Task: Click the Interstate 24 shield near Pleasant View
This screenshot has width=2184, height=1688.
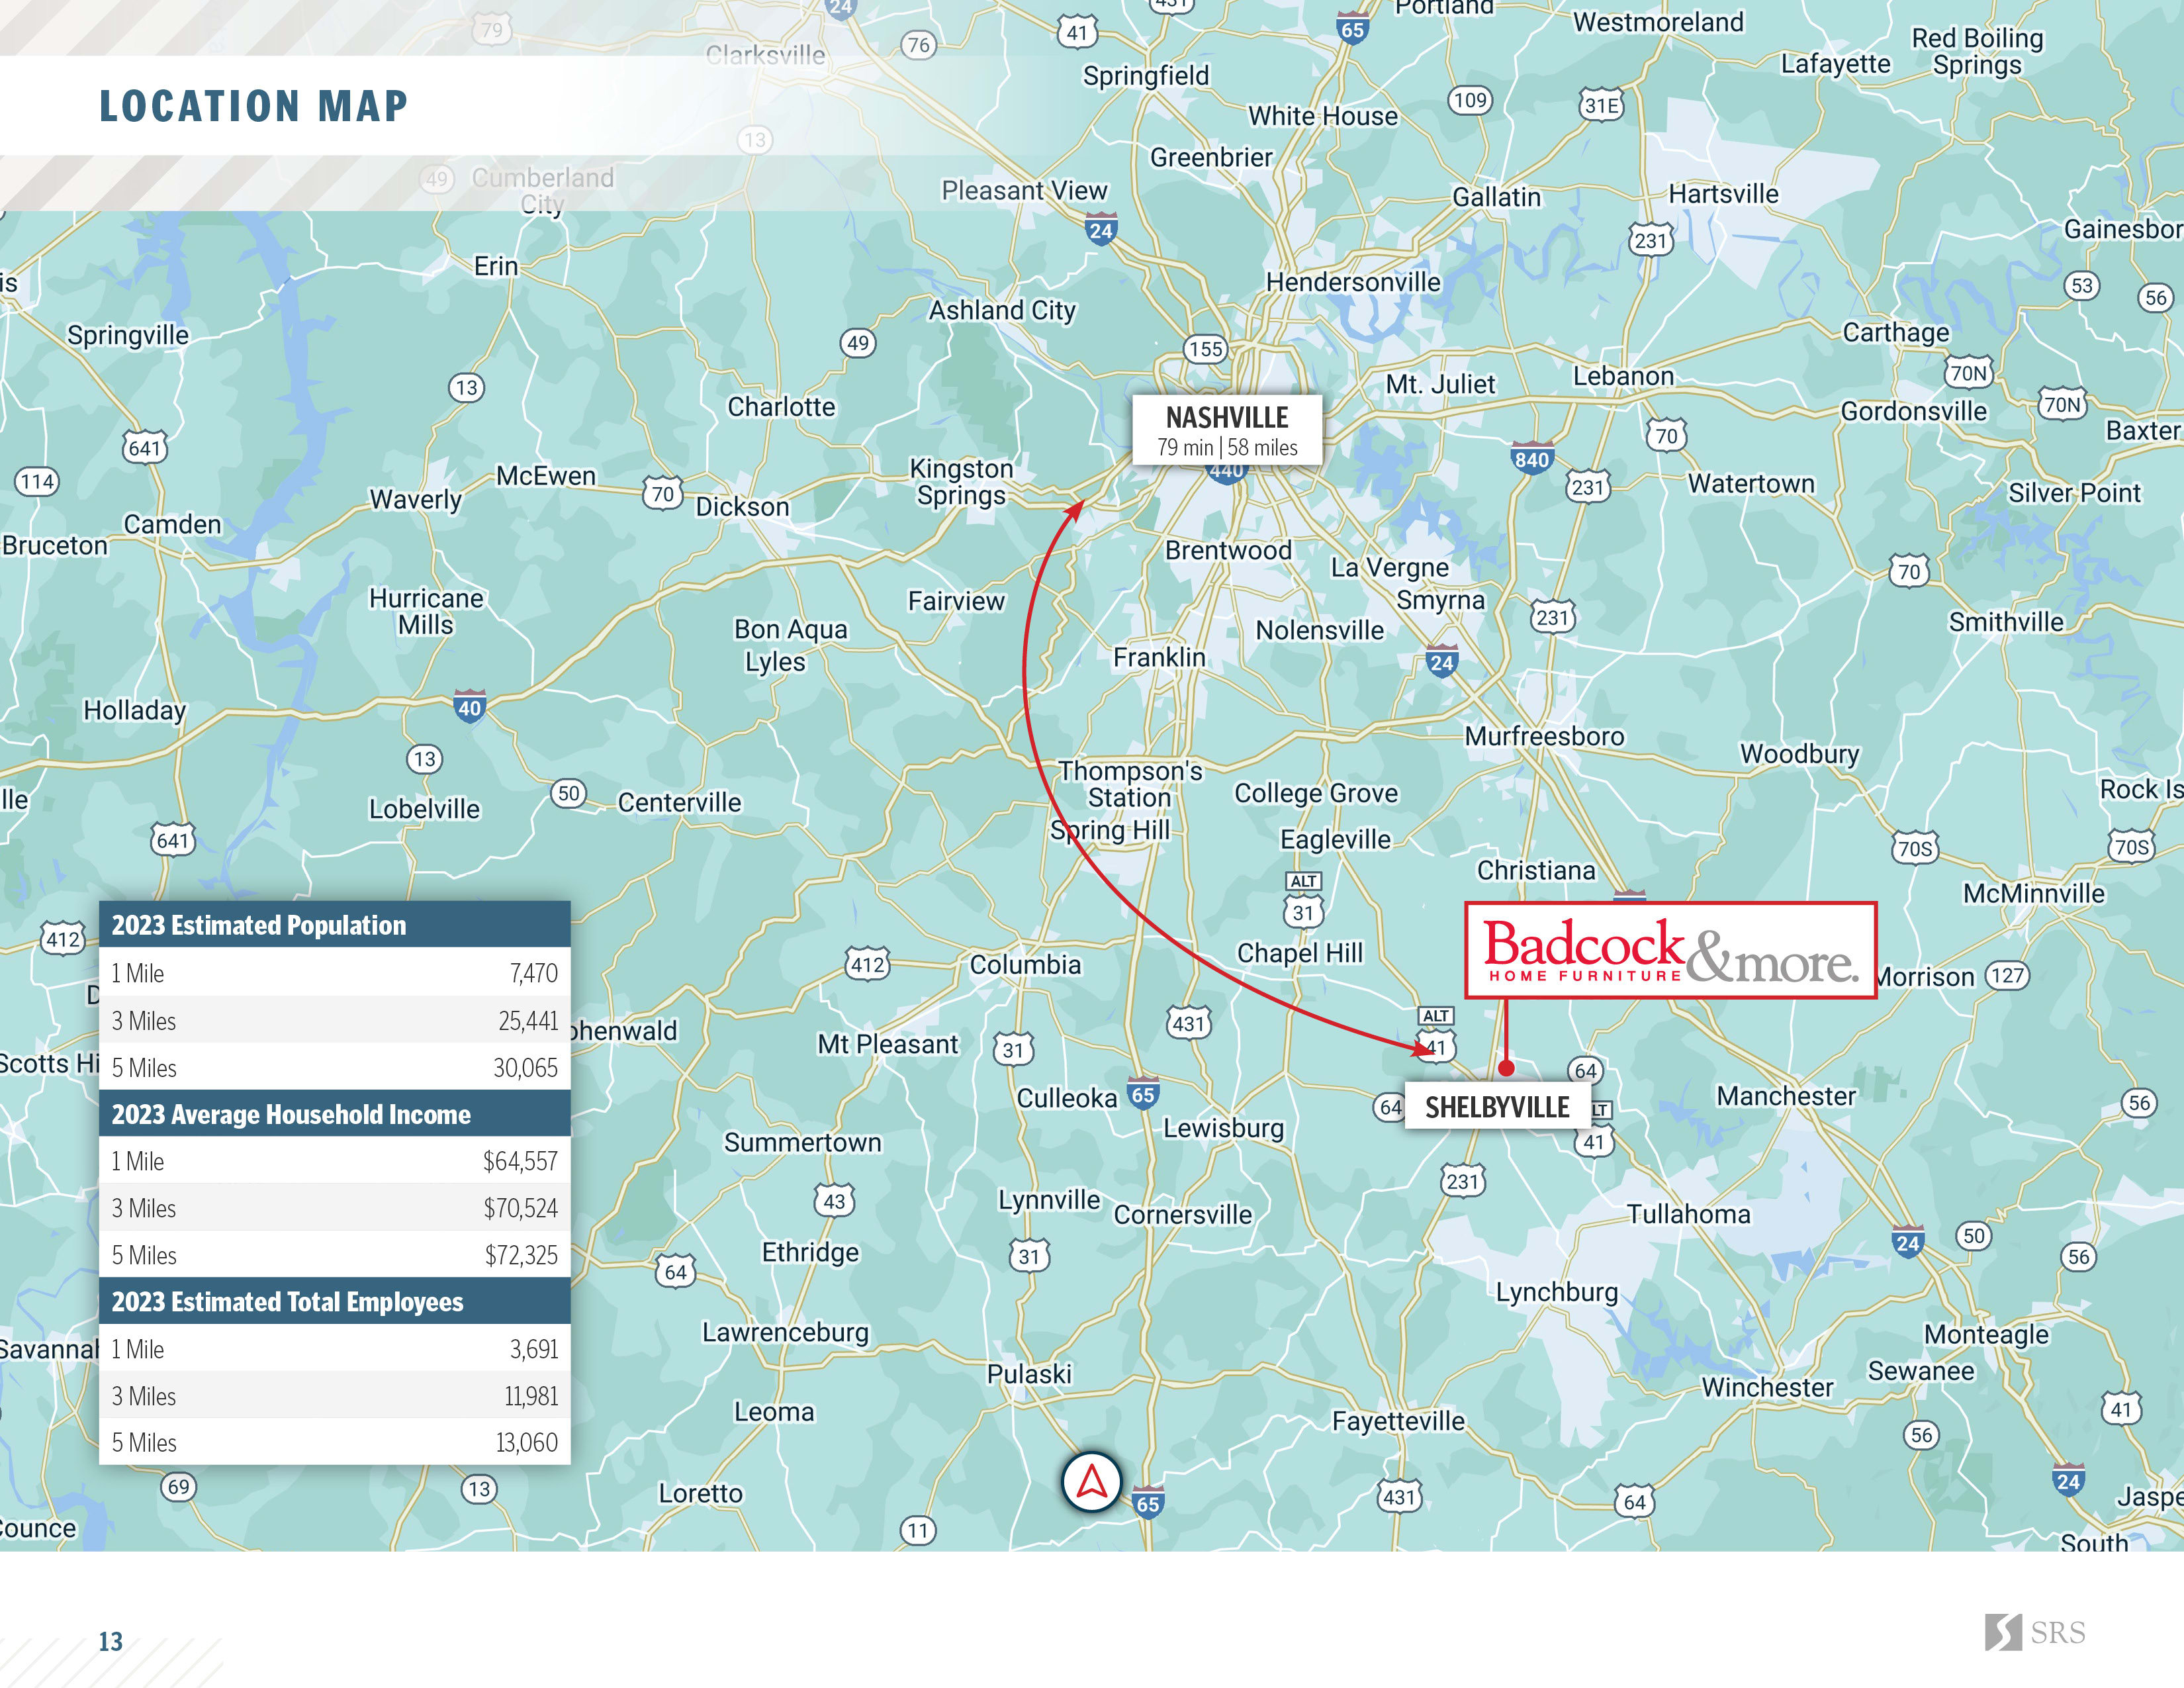Action: pyautogui.click(x=1100, y=229)
